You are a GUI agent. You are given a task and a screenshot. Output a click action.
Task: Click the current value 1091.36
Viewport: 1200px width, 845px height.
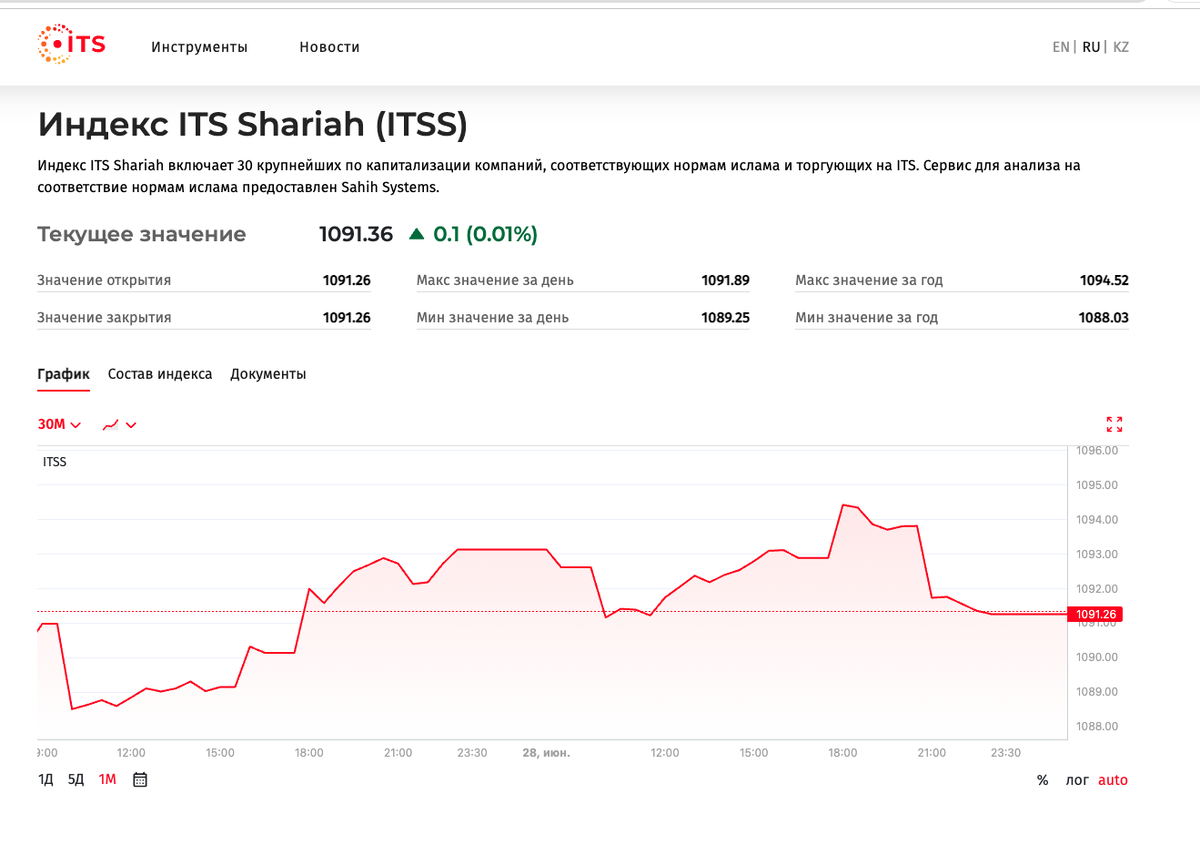(x=356, y=234)
